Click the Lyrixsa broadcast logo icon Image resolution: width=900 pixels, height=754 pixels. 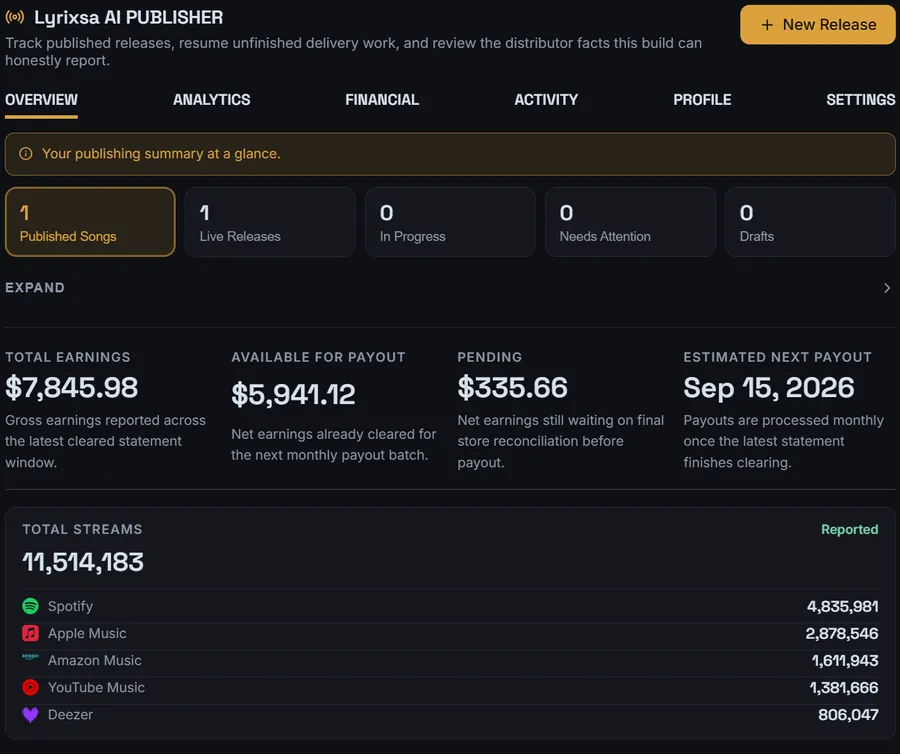[x=15, y=17]
